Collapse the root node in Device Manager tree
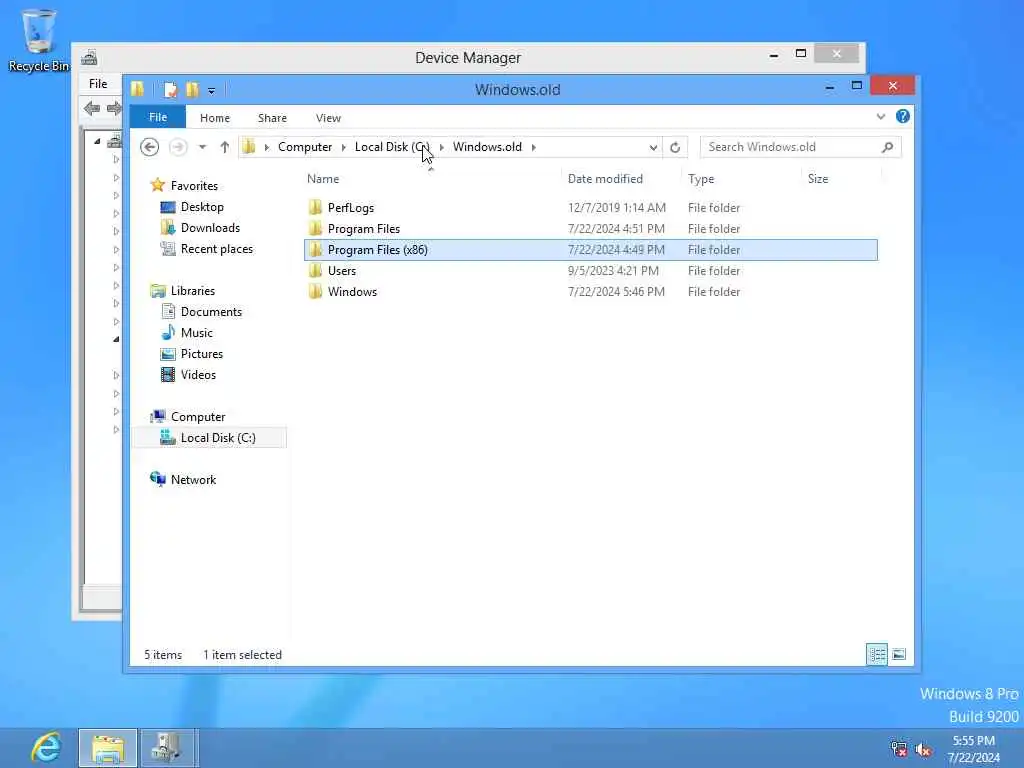Viewport: 1024px width, 768px height. click(97, 141)
